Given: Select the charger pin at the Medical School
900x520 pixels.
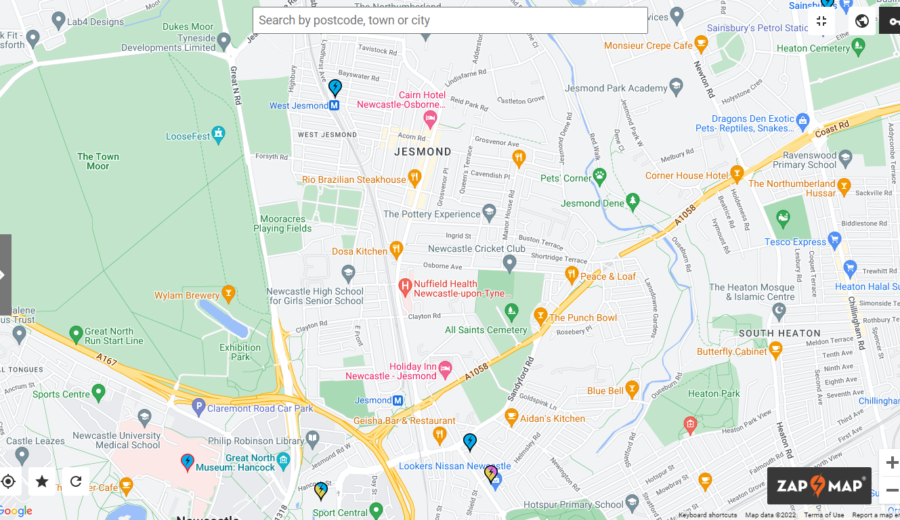Looking at the screenshot, I should pyautogui.click(x=187, y=462).
